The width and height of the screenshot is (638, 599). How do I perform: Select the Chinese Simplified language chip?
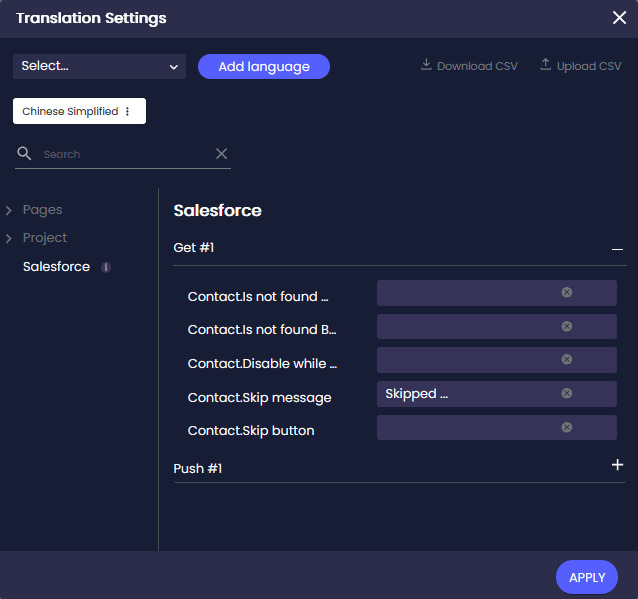79,111
